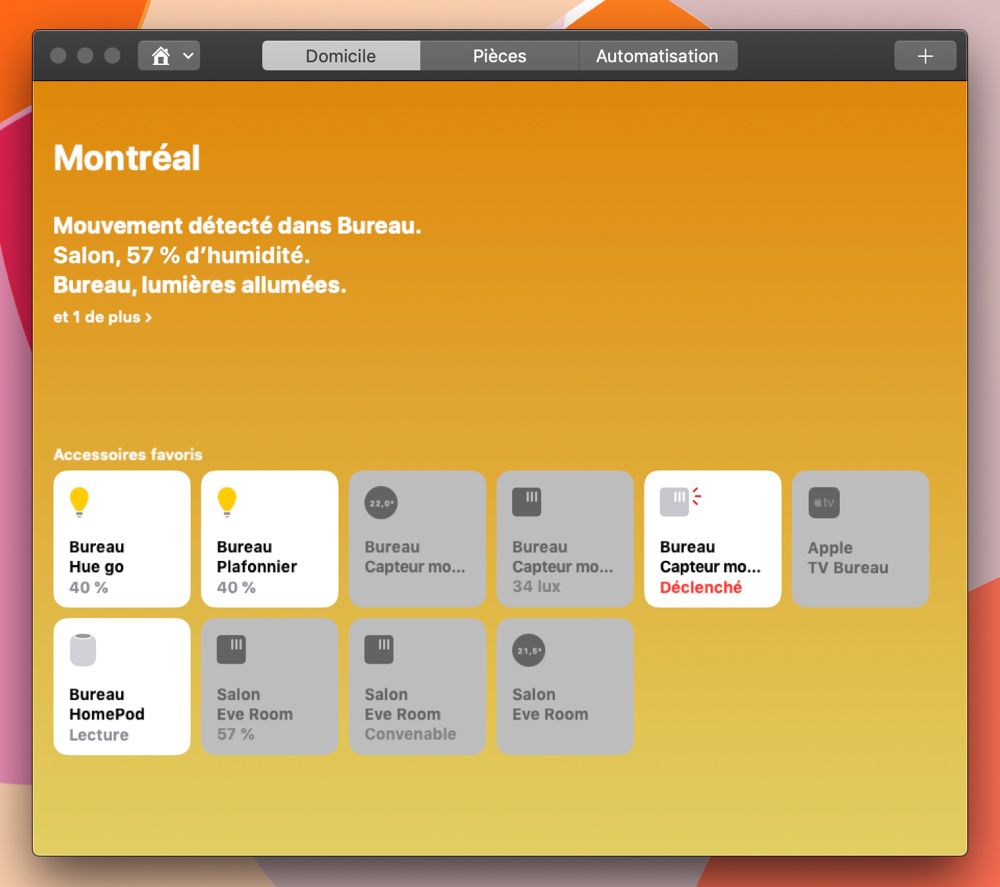Close the Home app window

coord(58,56)
